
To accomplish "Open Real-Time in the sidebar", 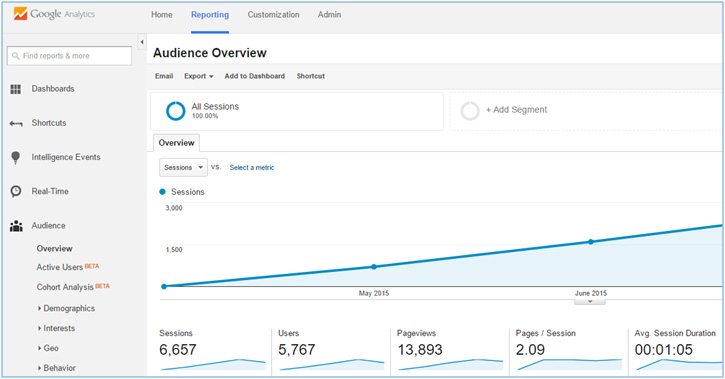I will tap(50, 191).
